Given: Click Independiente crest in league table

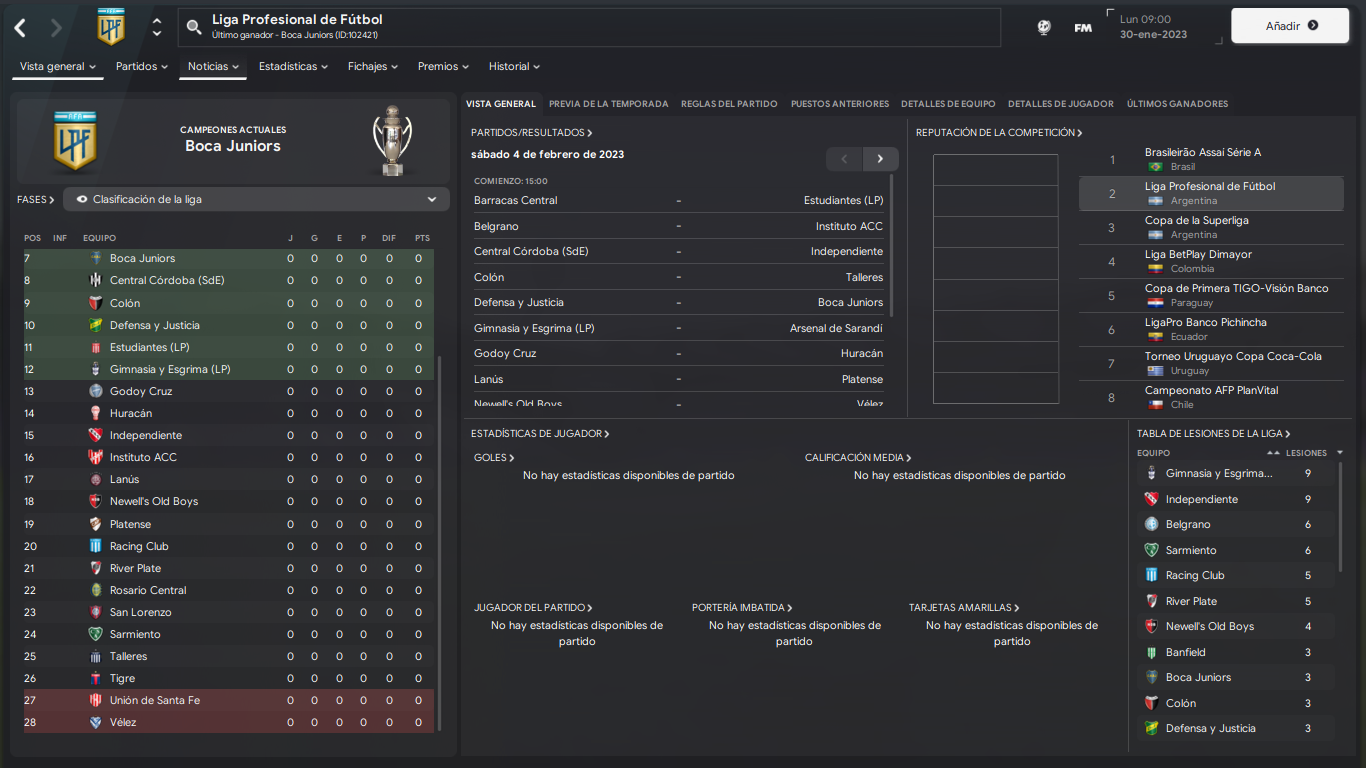Looking at the screenshot, I should pos(95,435).
